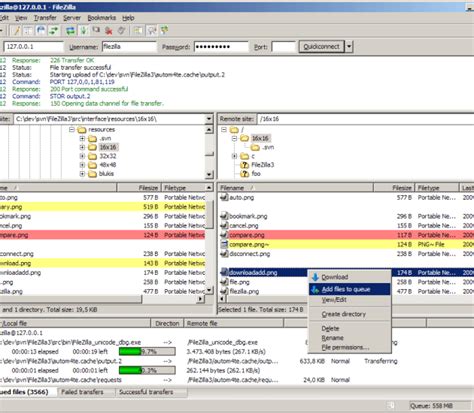Select the FileZilla3 unknown folder icon
Image resolution: width=474 pixels, height=413 pixels.
tap(245, 165)
